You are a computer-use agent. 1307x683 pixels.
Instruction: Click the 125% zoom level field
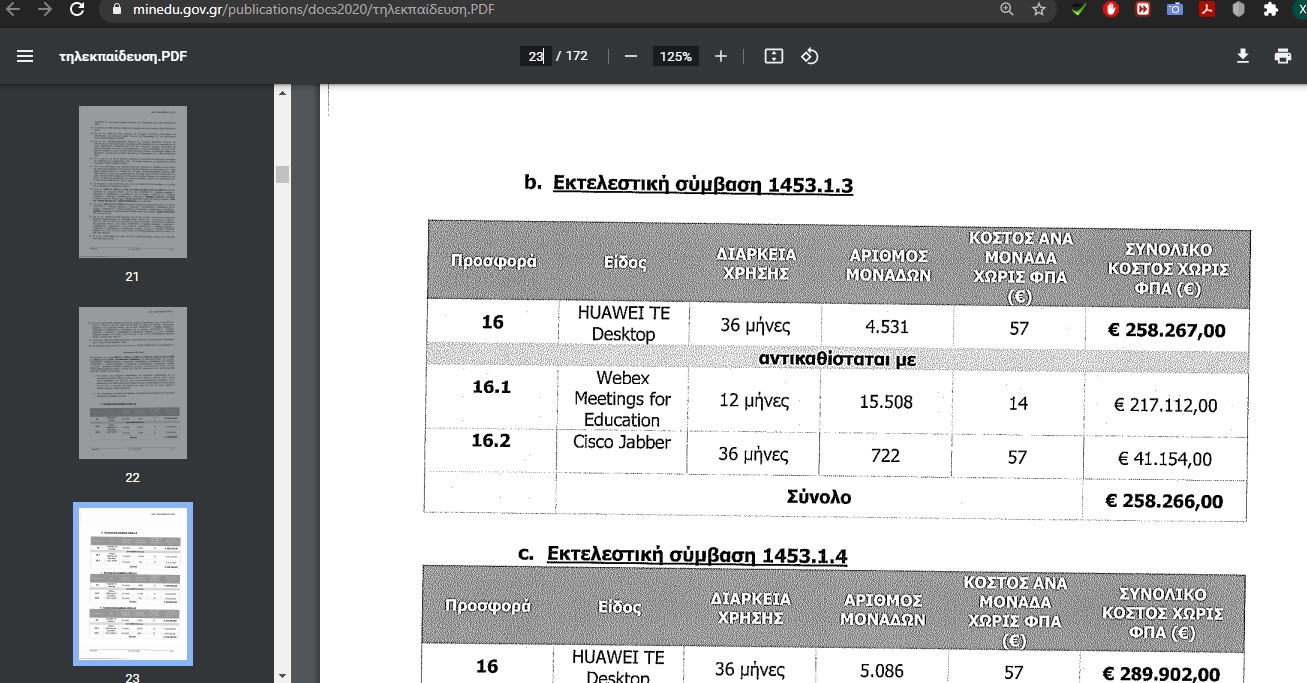(x=675, y=56)
